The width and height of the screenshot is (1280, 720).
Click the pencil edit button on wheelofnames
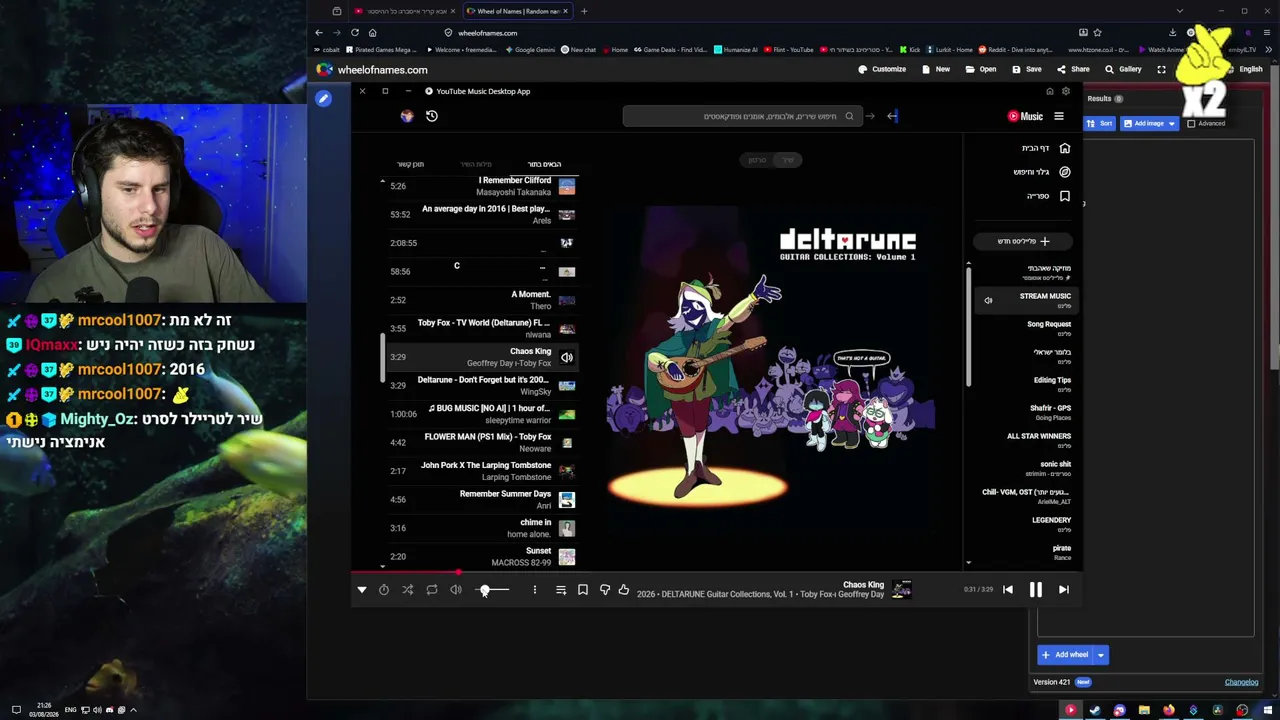(323, 98)
